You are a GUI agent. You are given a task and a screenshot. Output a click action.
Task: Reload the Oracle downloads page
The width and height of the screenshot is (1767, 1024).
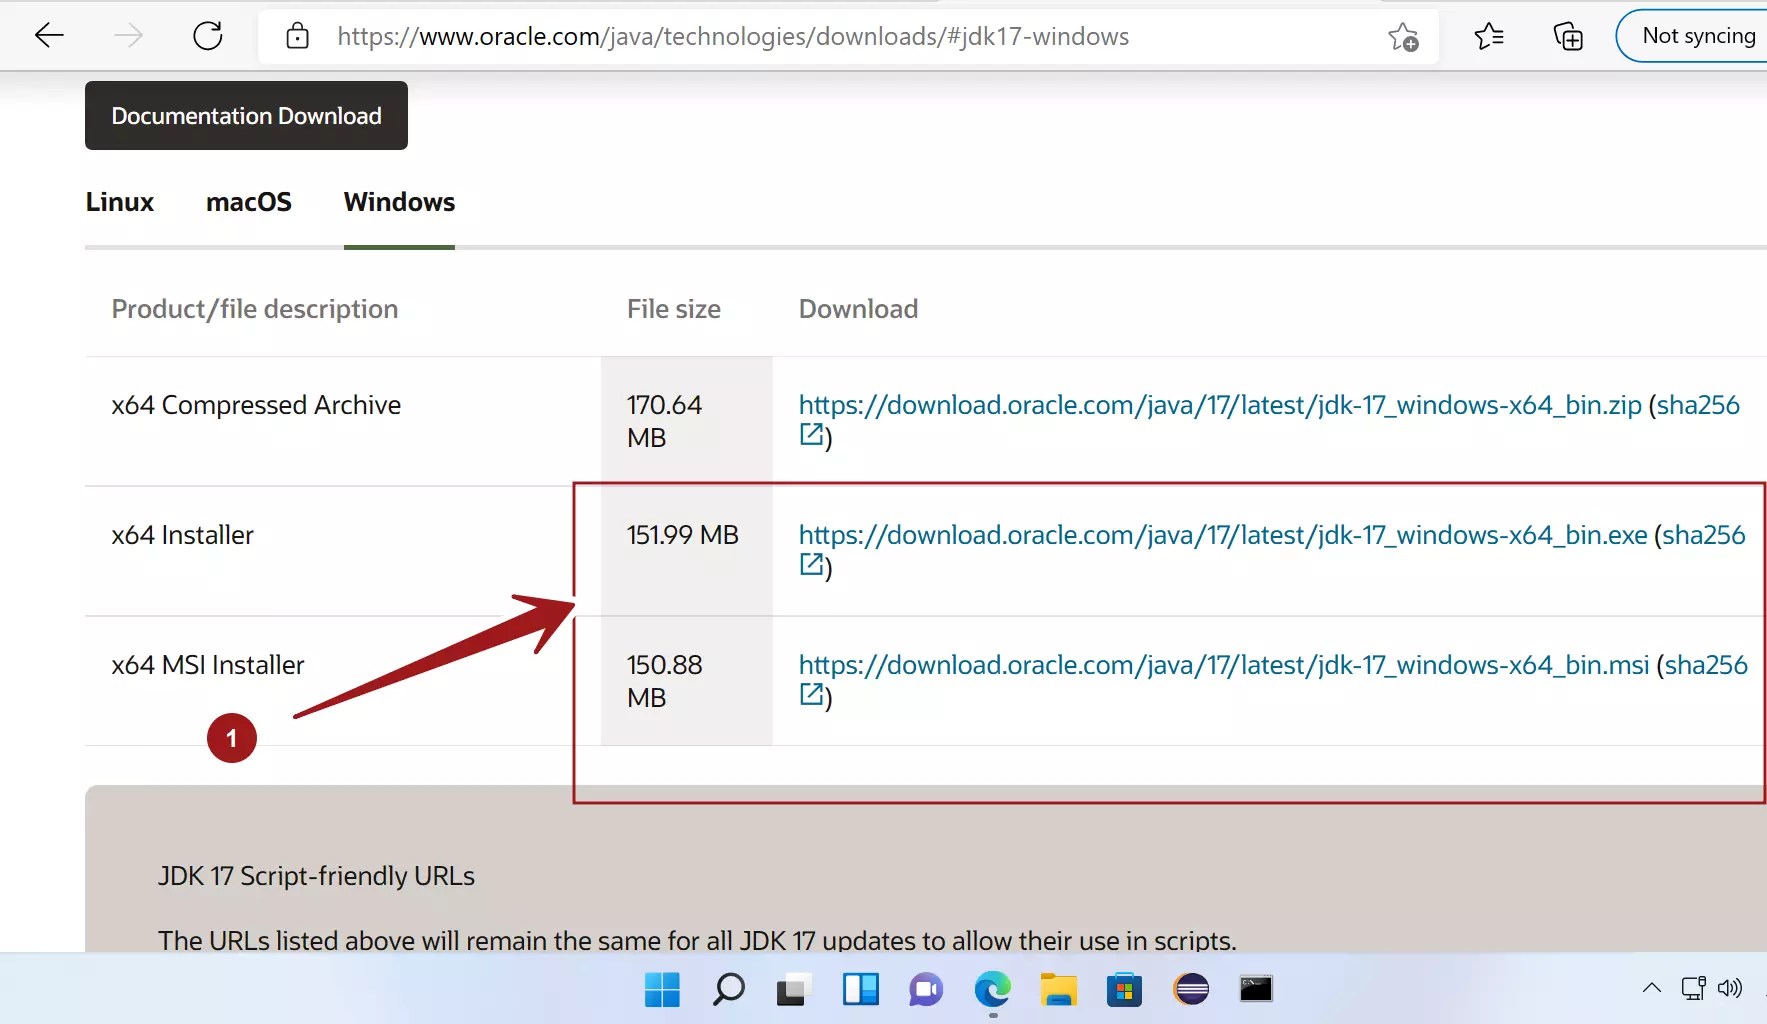[208, 35]
